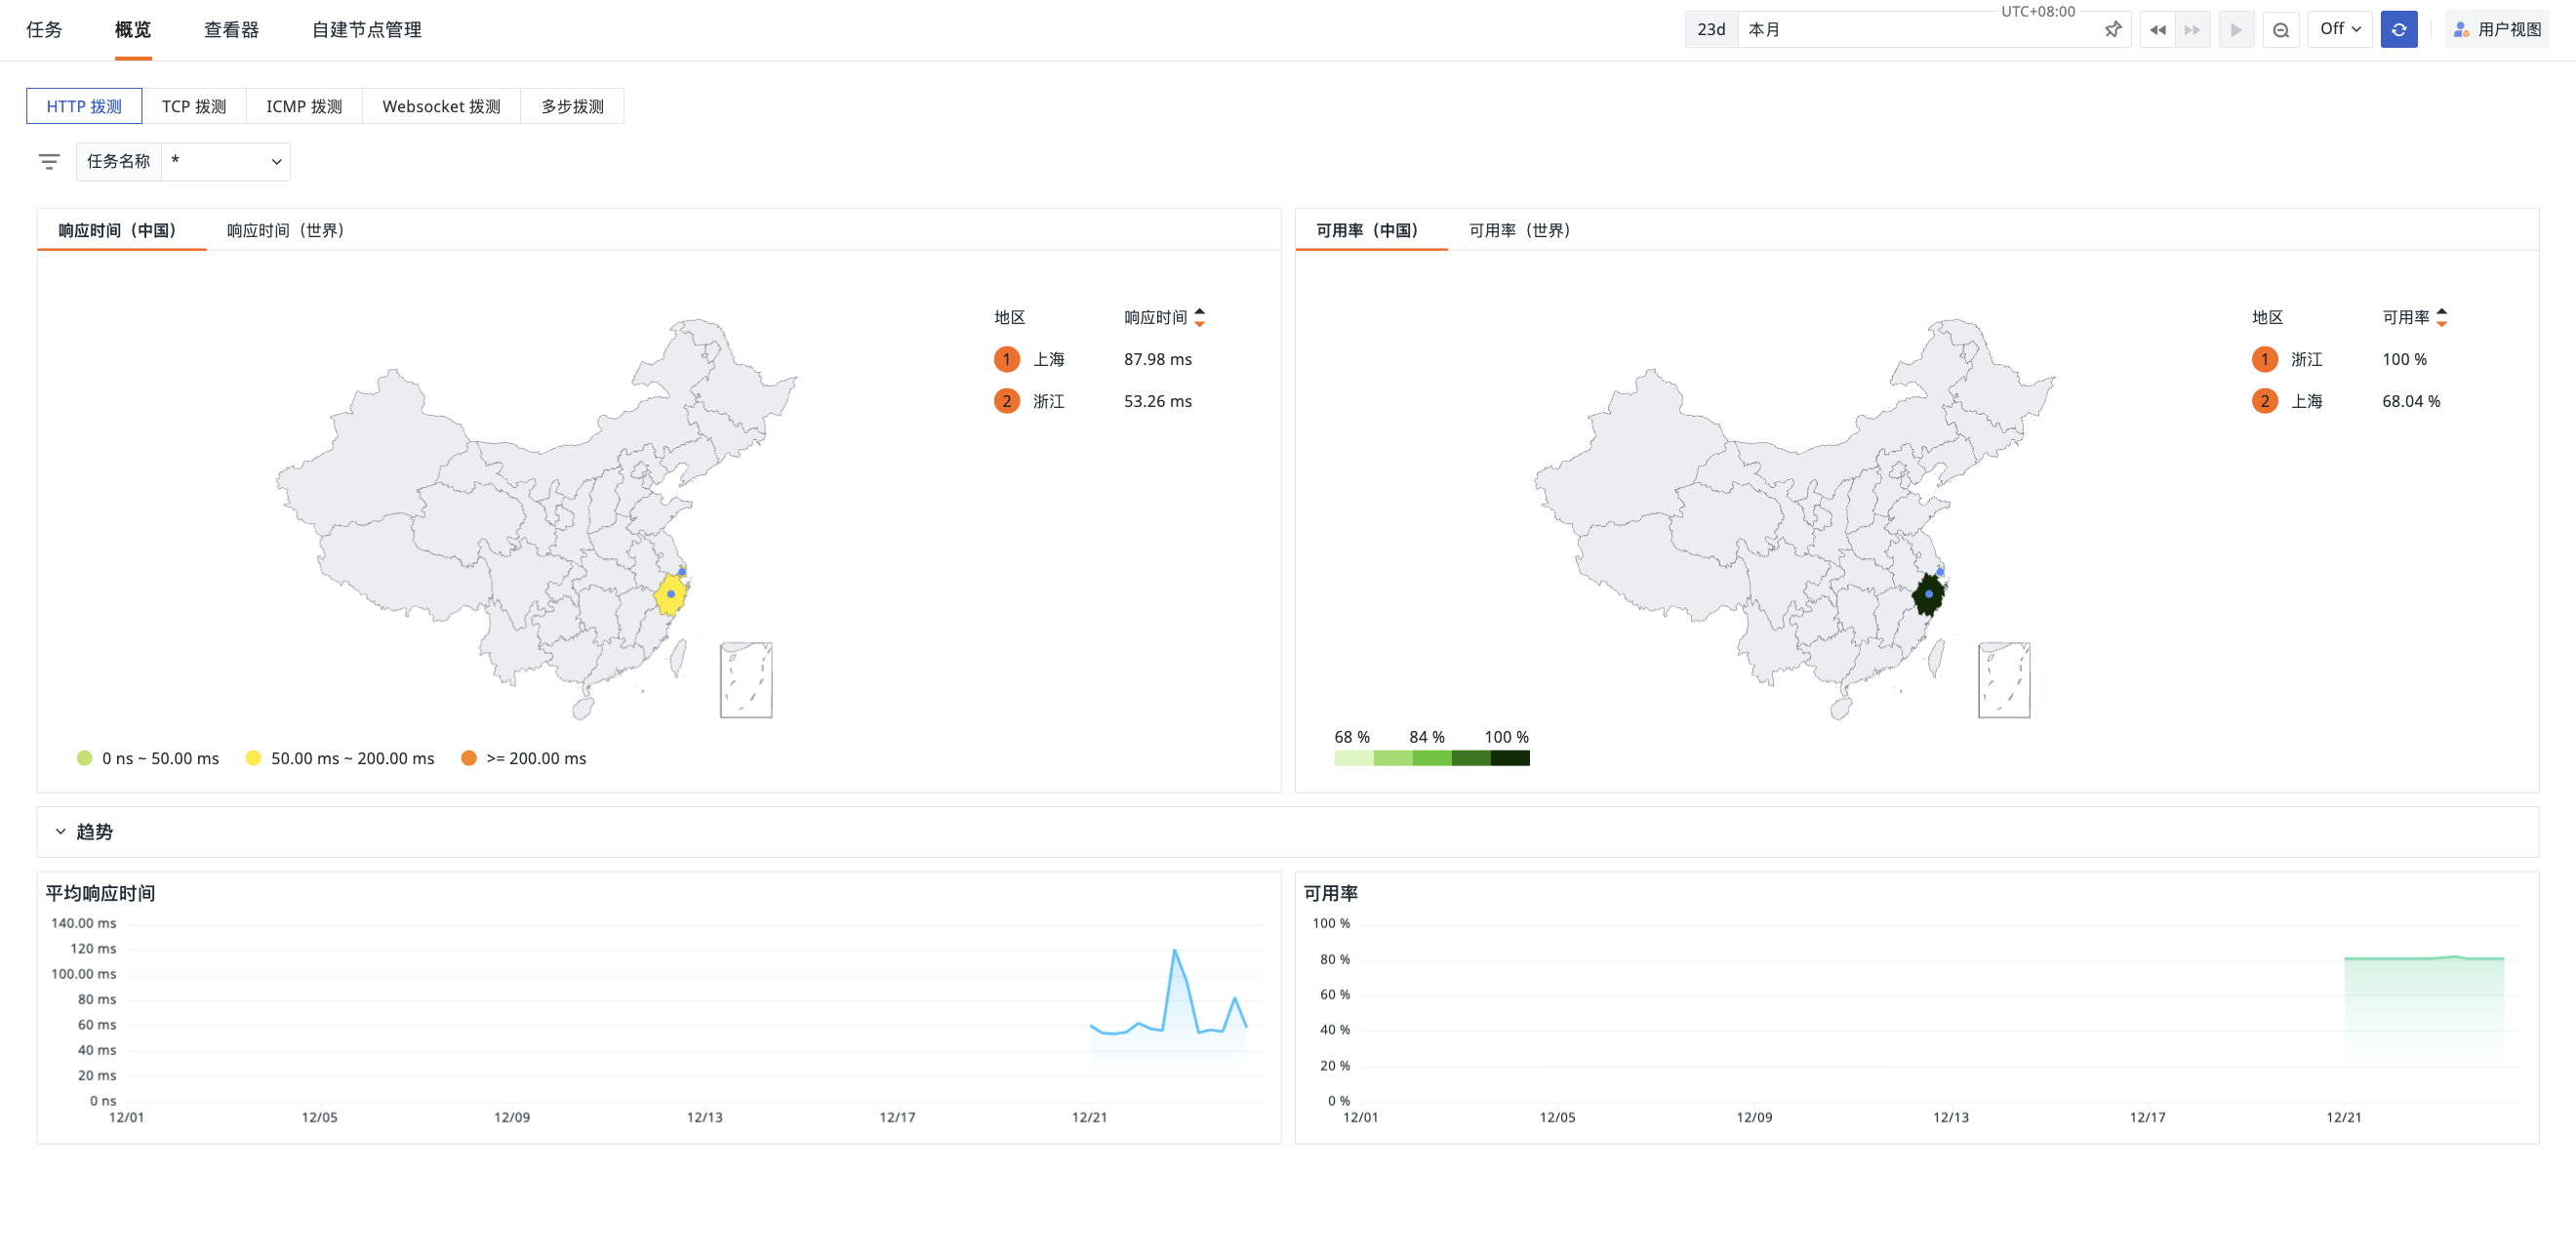
Task: Collapse the 趋势 section
Action: click(61, 832)
